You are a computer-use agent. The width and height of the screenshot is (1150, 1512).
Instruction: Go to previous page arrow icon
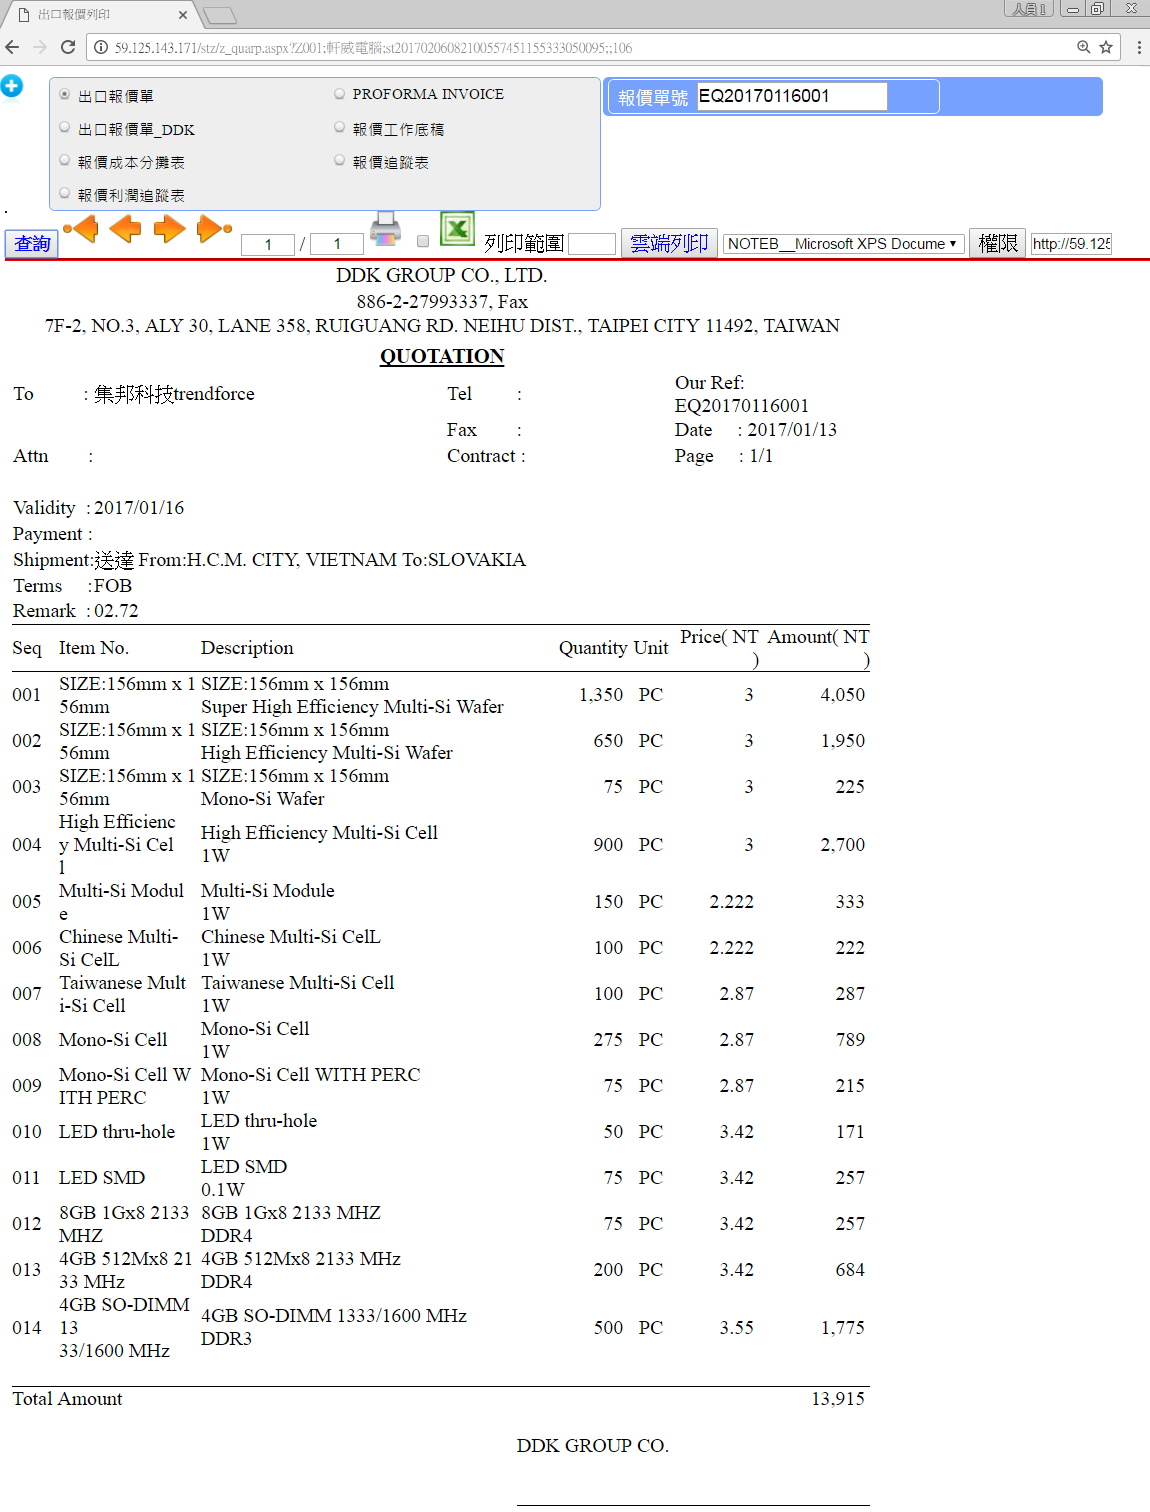point(125,229)
